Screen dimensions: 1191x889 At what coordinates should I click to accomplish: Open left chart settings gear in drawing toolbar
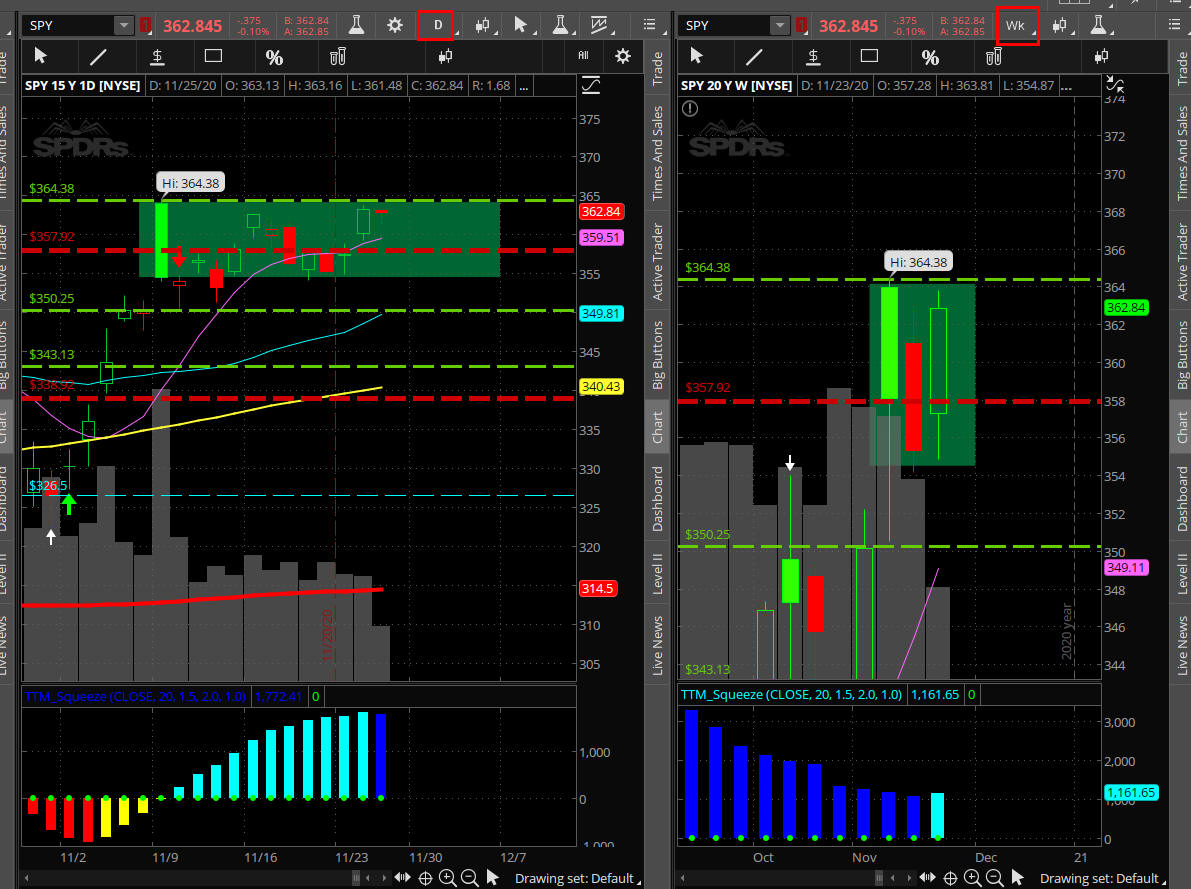tap(624, 56)
